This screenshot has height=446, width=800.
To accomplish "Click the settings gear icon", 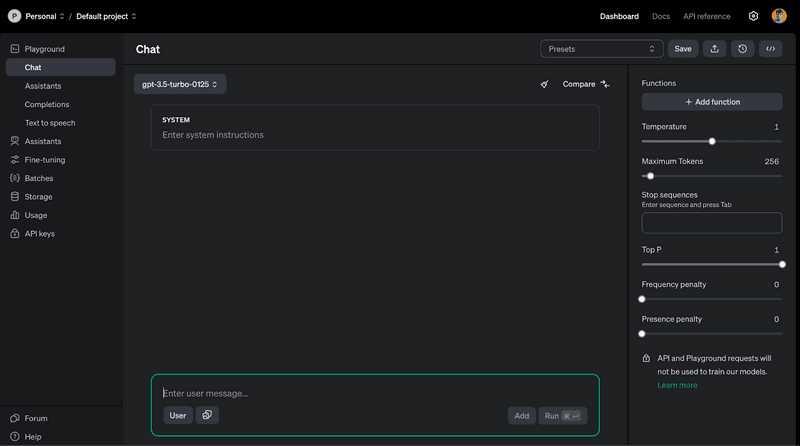I will [753, 16].
